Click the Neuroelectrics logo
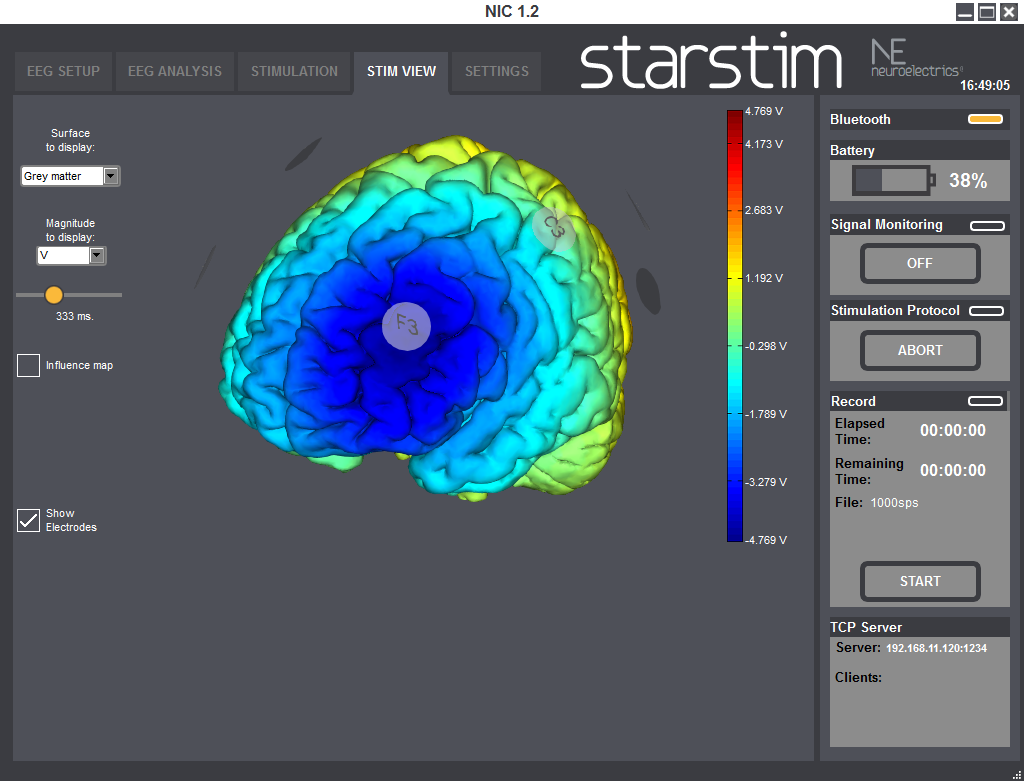The width and height of the screenshot is (1024, 781). [916, 58]
